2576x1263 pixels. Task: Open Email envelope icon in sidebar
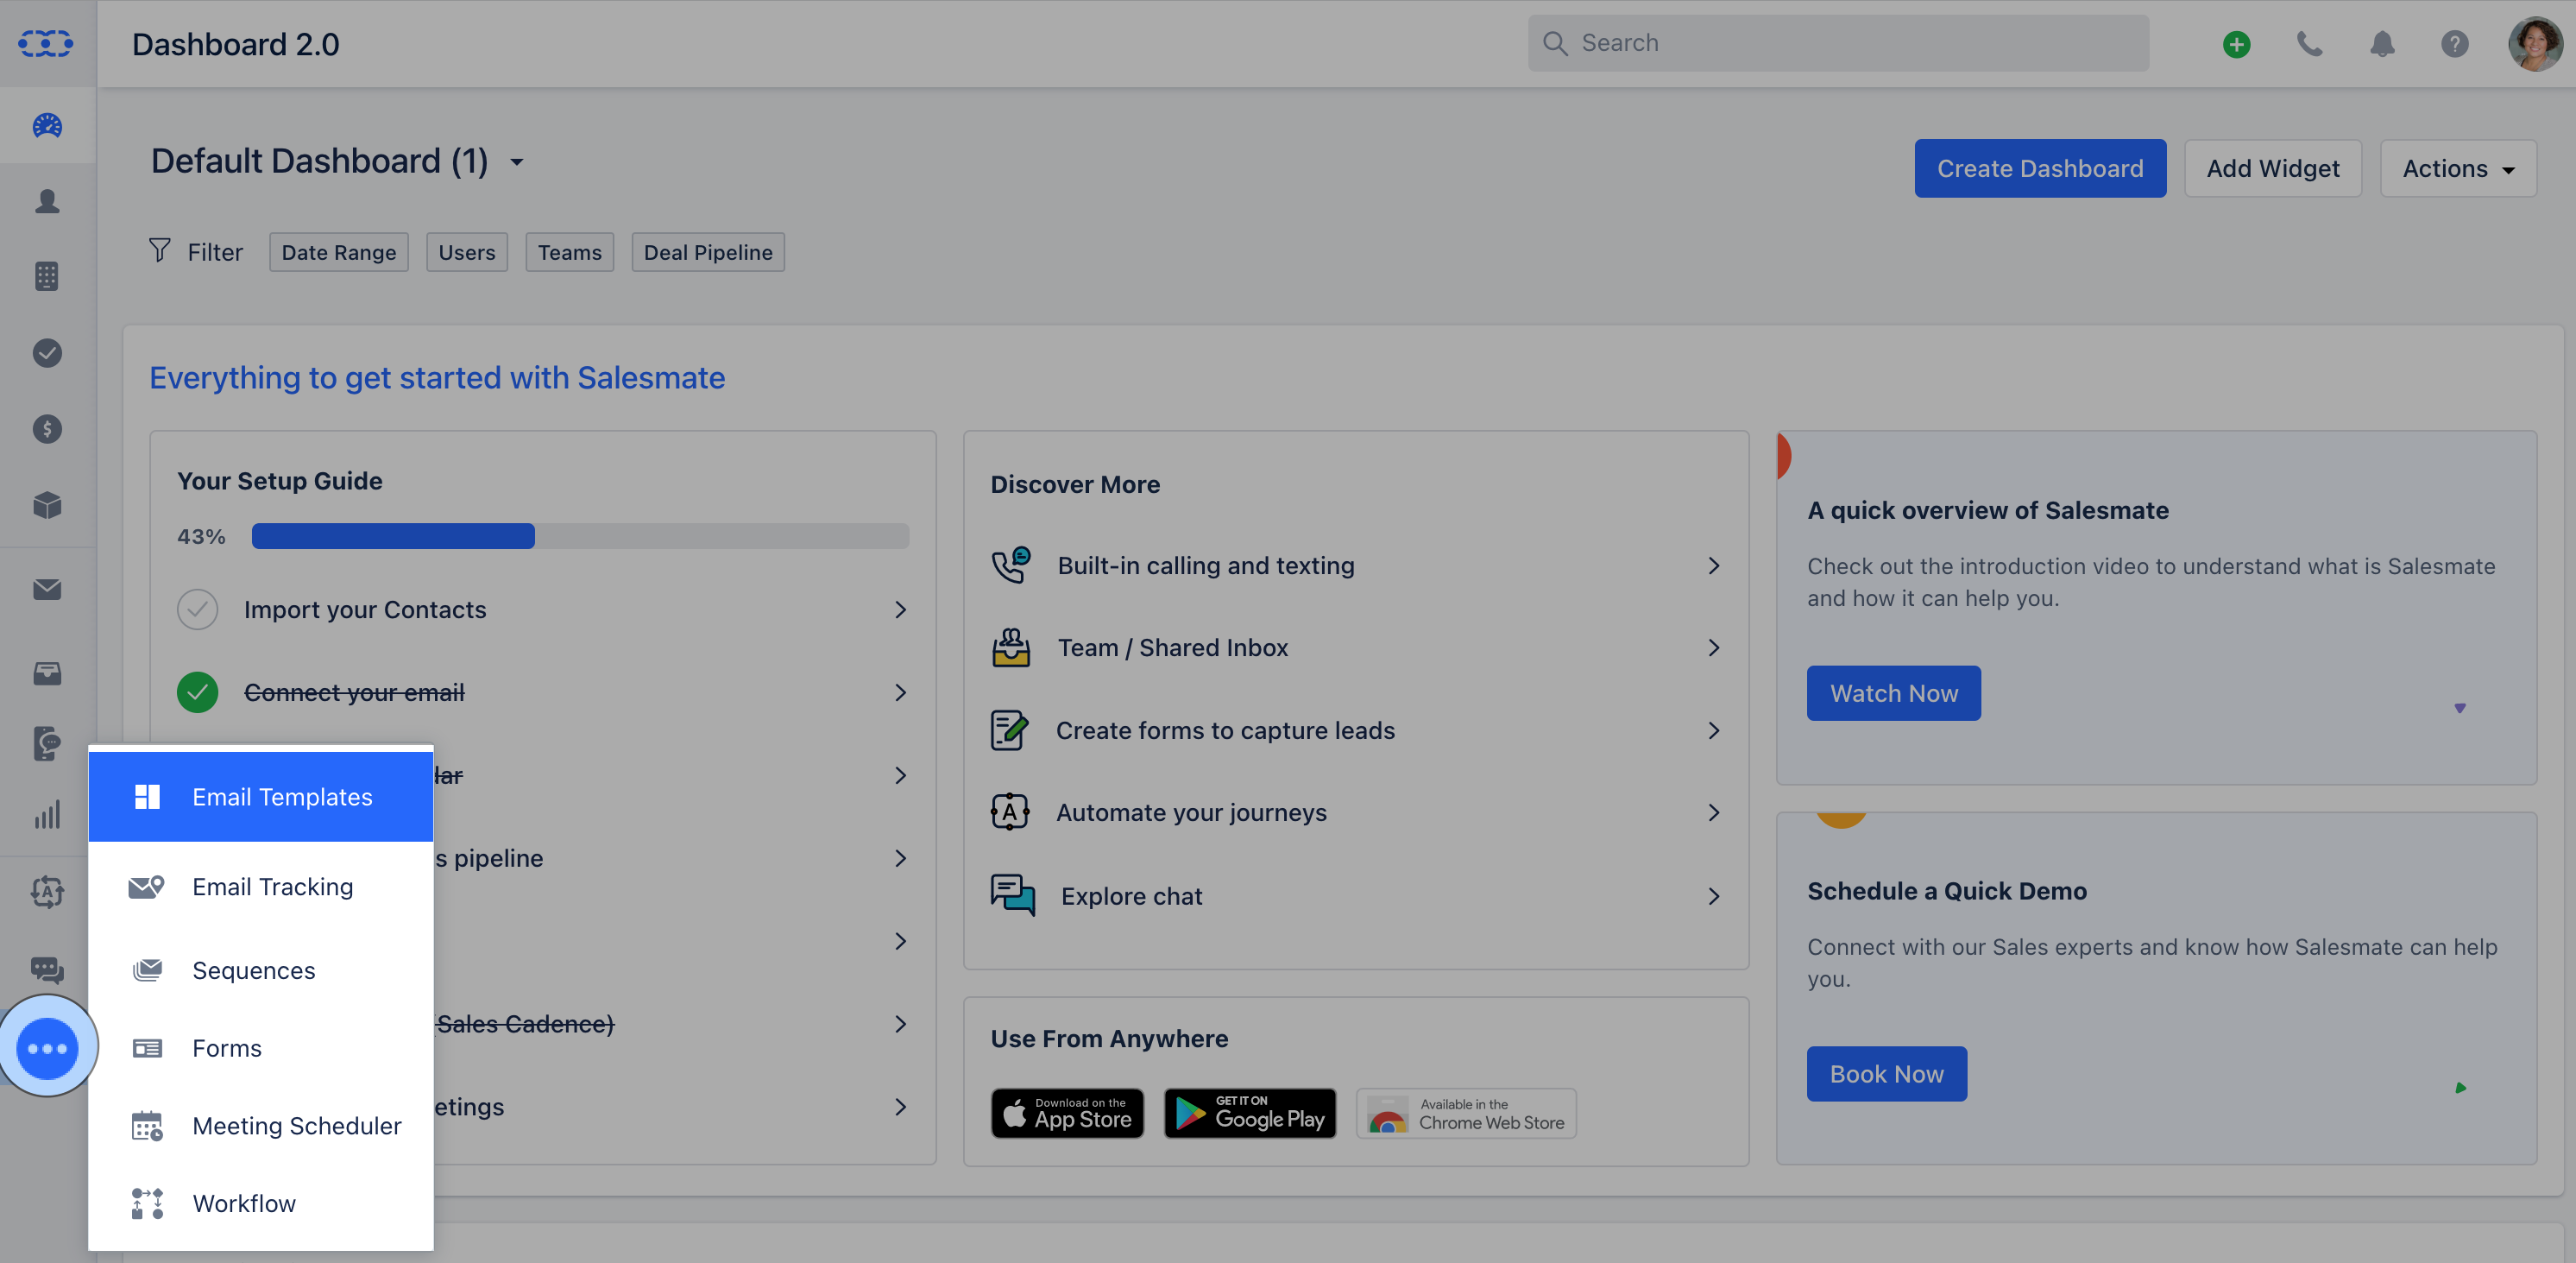47,590
